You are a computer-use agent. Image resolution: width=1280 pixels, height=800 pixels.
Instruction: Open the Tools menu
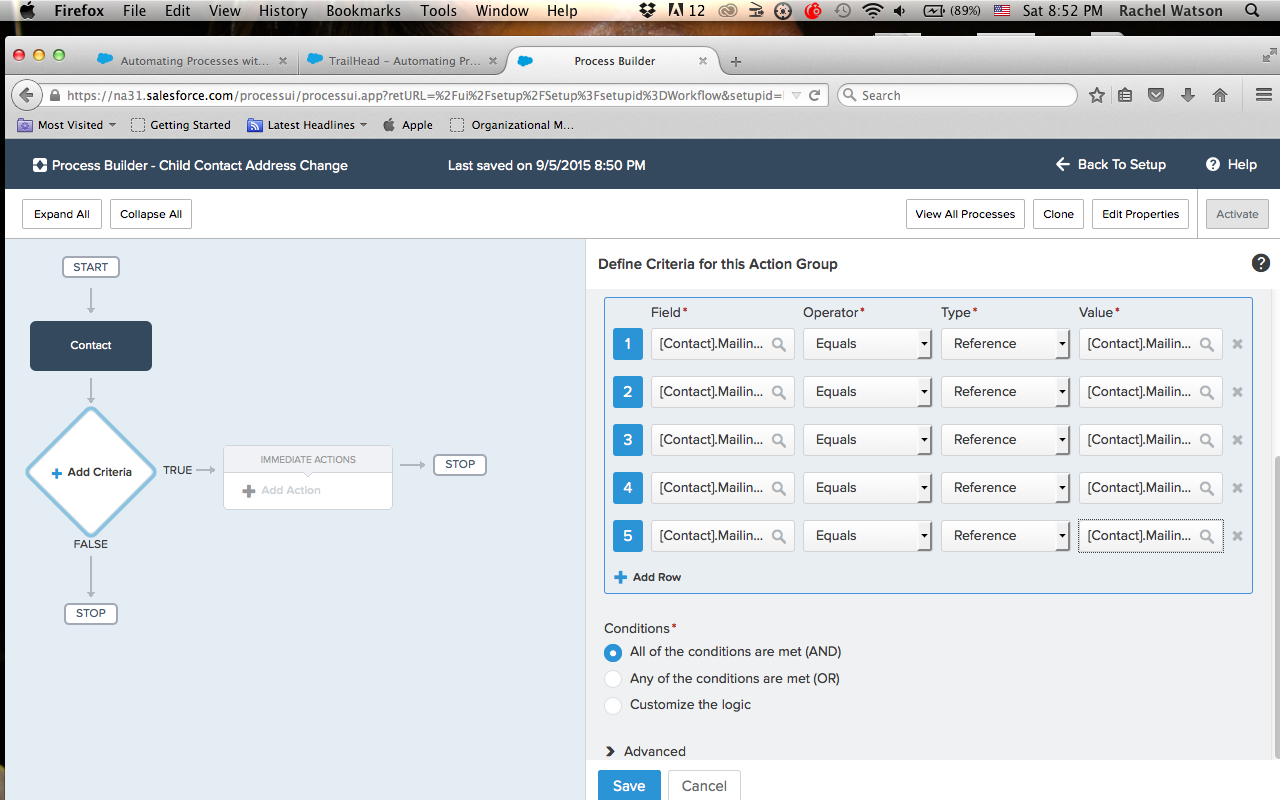[439, 11]
